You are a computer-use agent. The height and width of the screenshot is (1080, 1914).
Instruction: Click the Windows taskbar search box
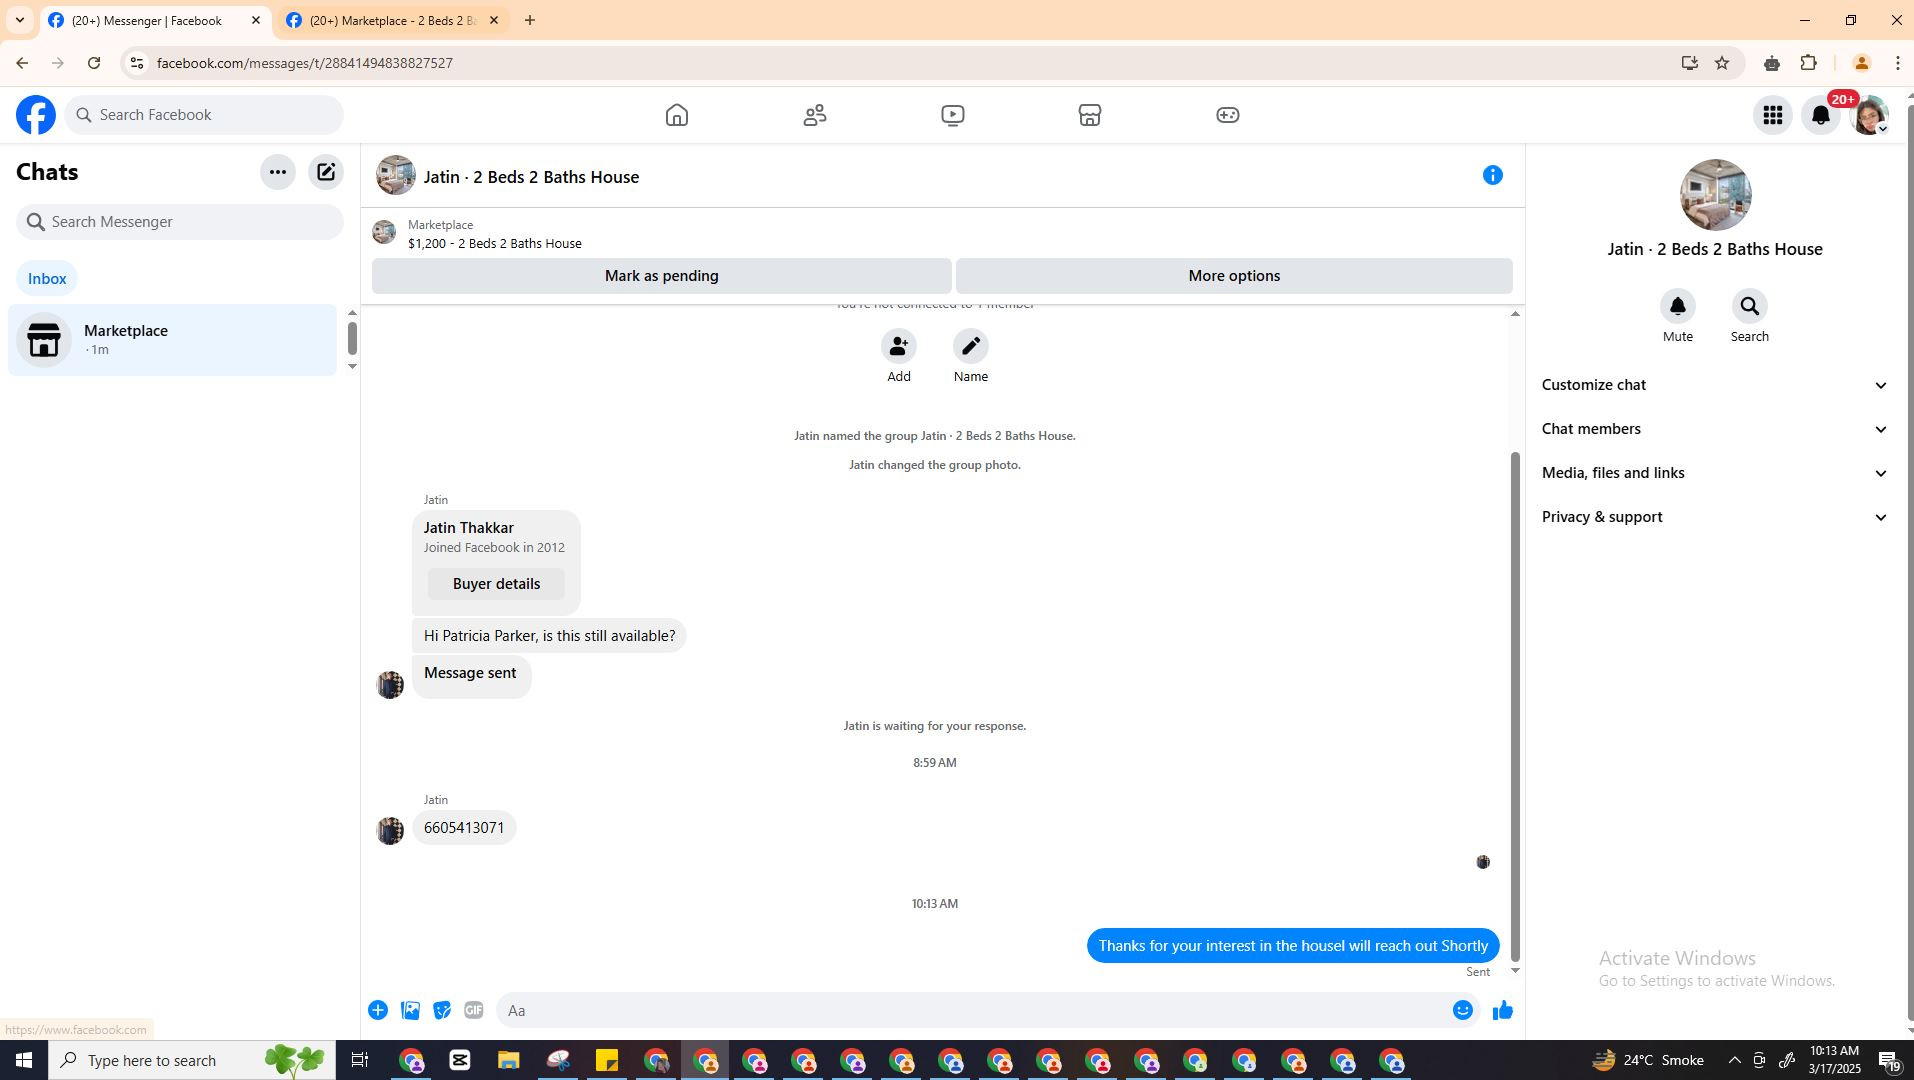tap(192, 1060)
